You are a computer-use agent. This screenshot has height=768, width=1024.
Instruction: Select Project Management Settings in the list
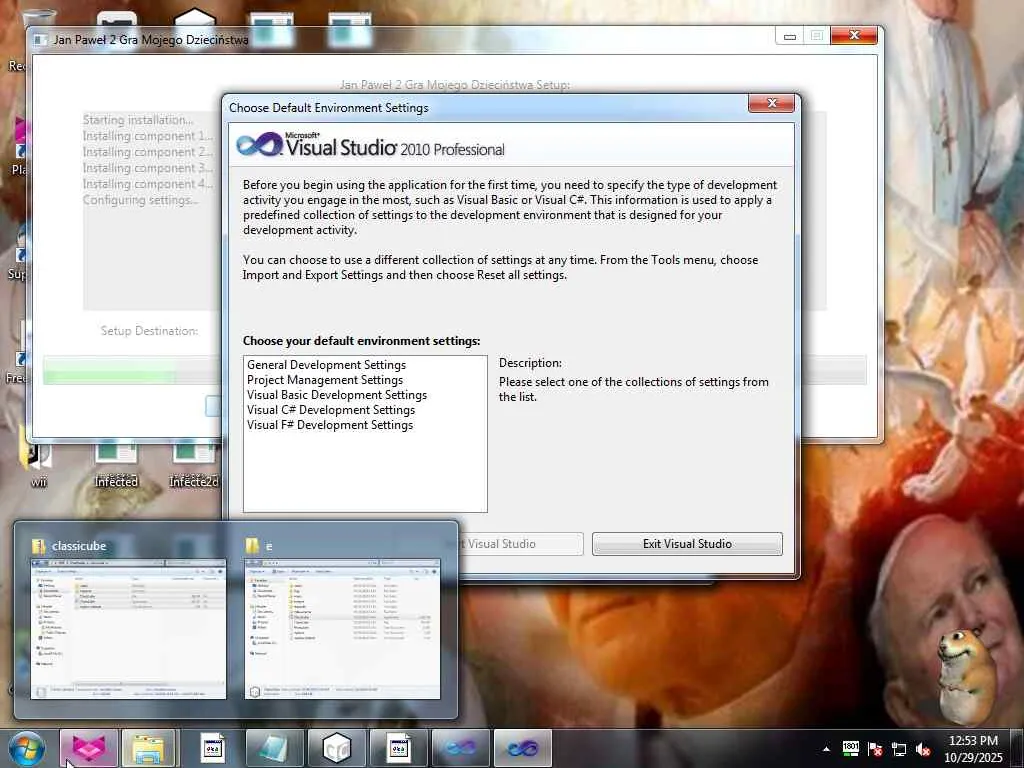(325, 379)
